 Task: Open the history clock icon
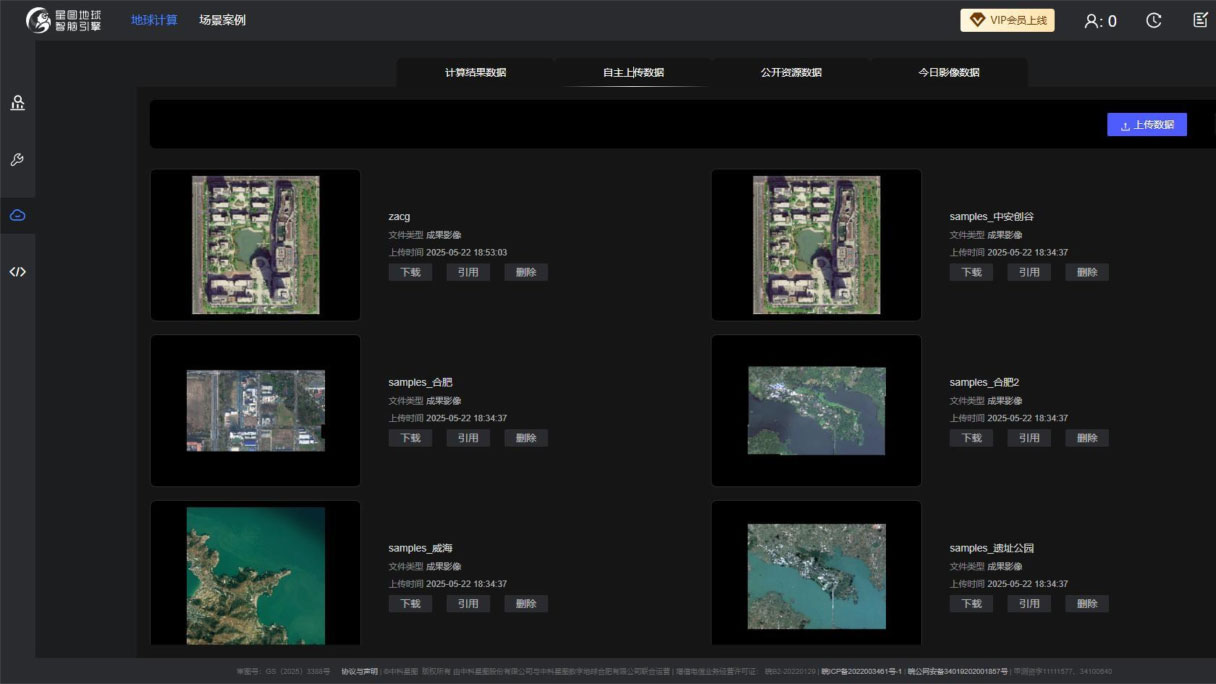(x=1153, y=21)
